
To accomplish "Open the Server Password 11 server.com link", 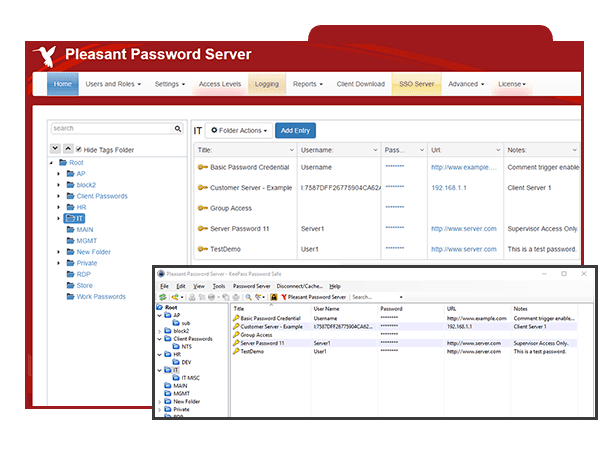I will pos(464,228).
